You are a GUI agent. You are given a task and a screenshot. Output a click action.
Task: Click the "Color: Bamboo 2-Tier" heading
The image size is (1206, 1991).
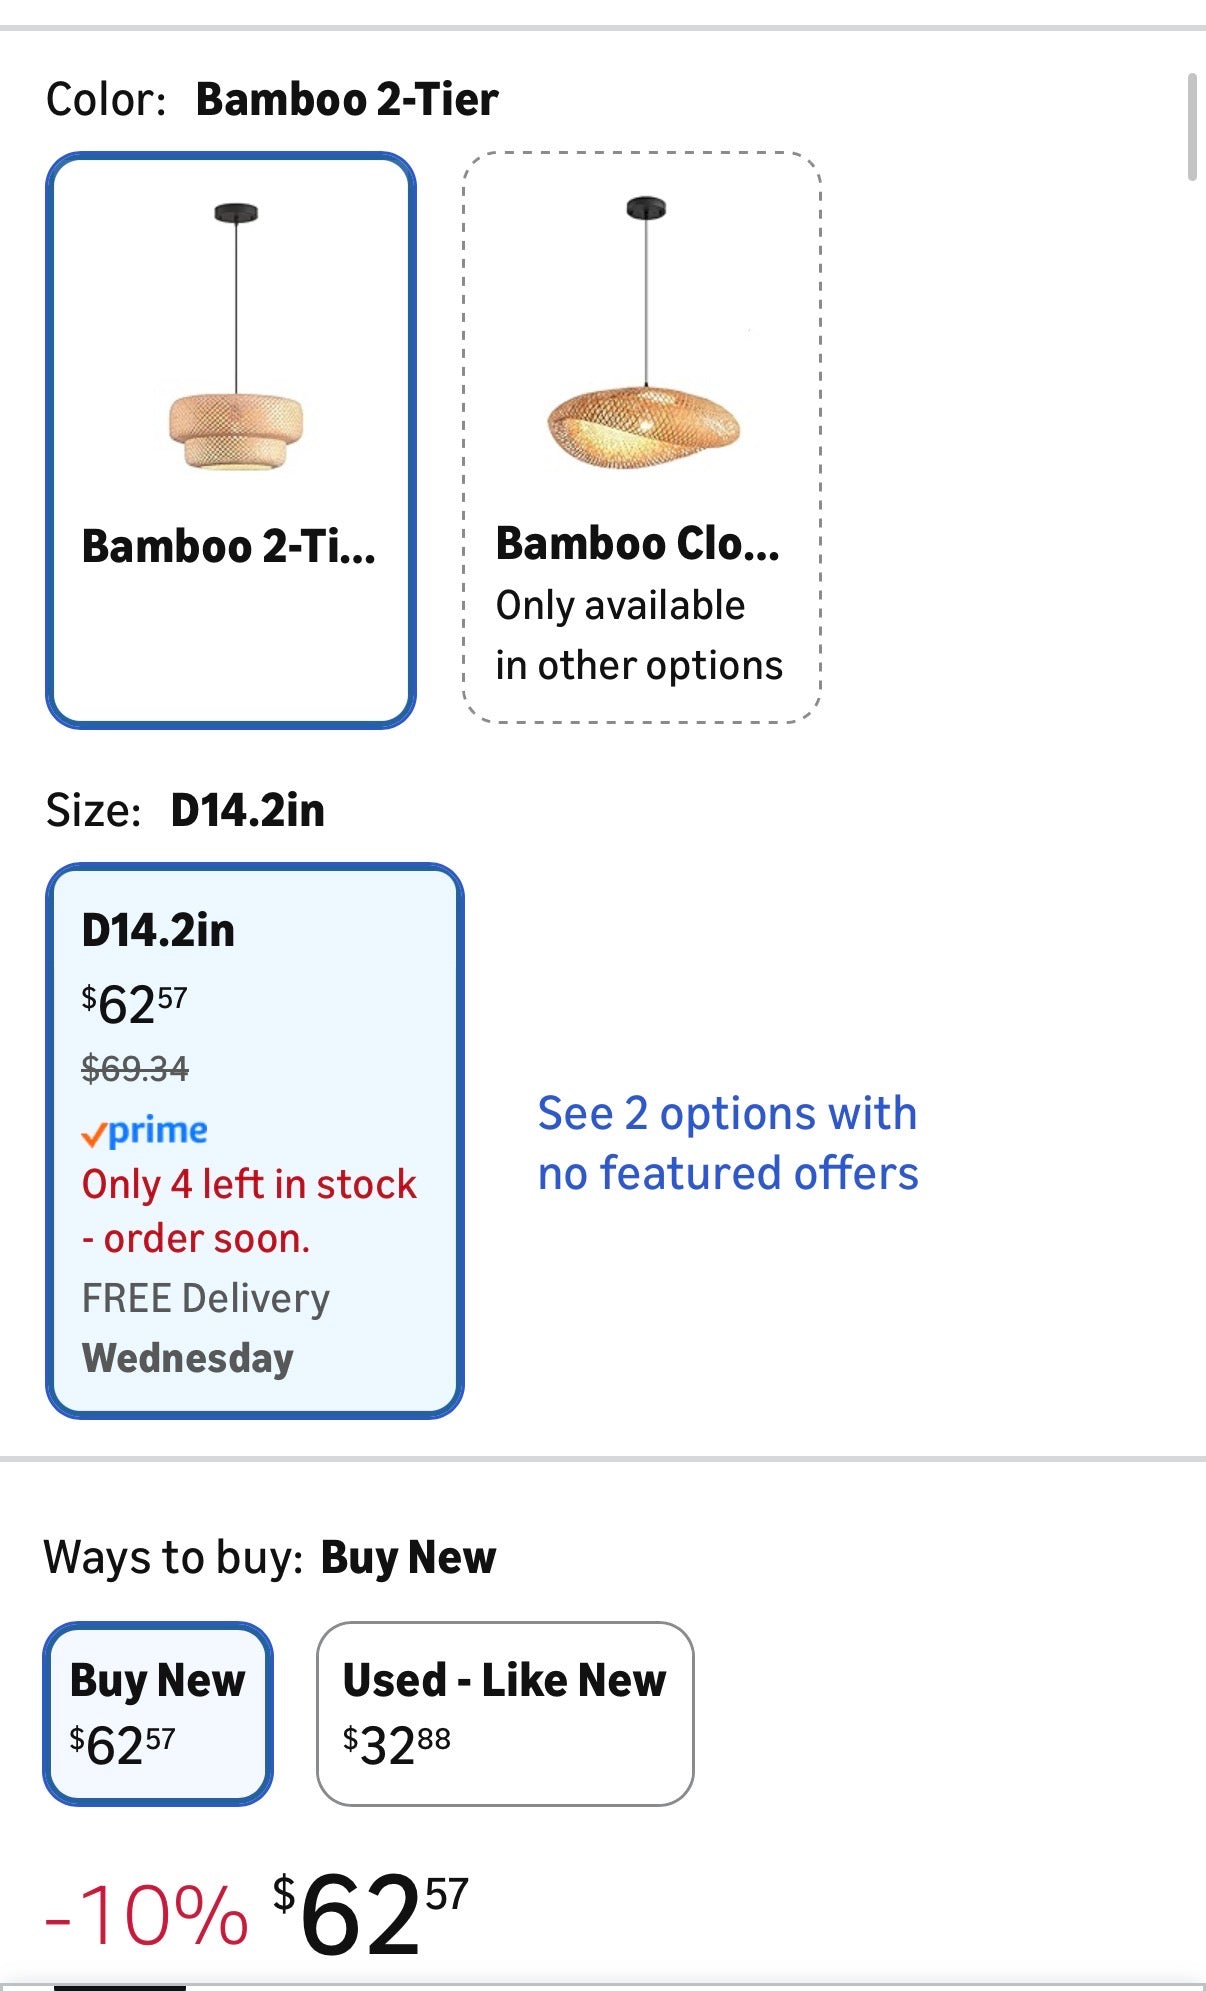tap(272, 99)
